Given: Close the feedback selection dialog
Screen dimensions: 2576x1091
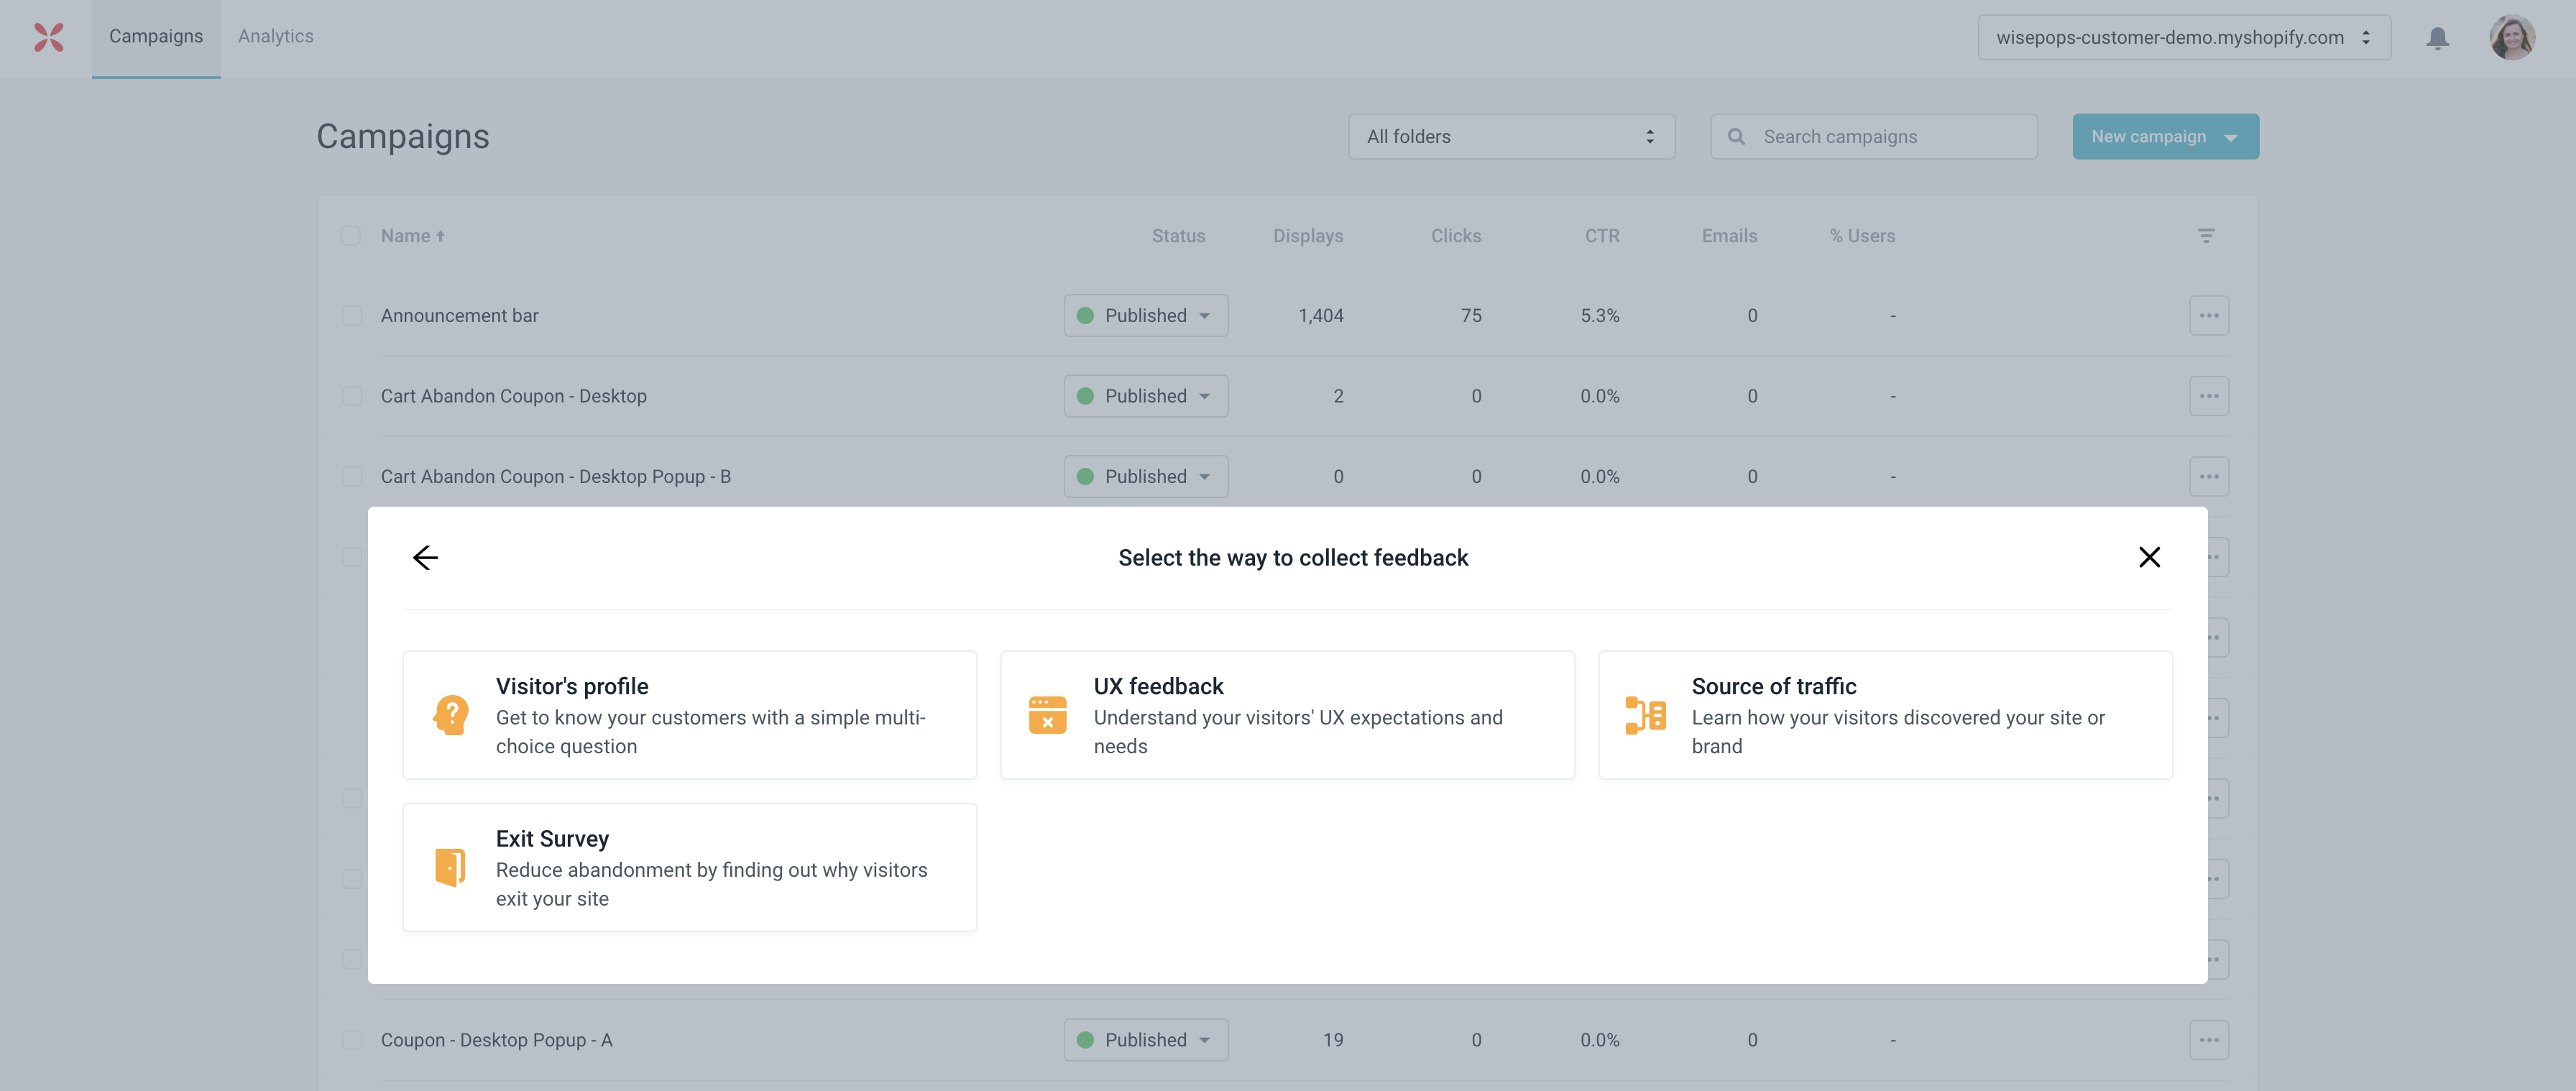Looking at the screenshot, I should point(2149,557).
